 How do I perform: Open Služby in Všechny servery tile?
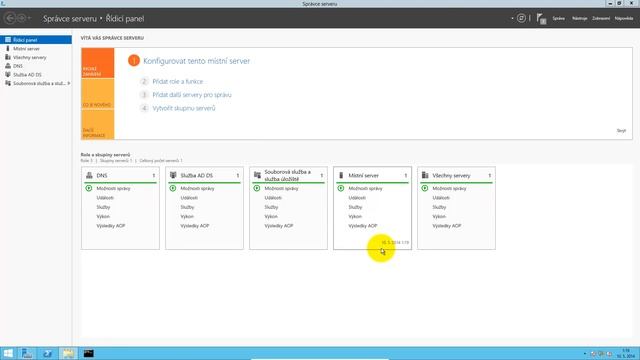point(439,207)
